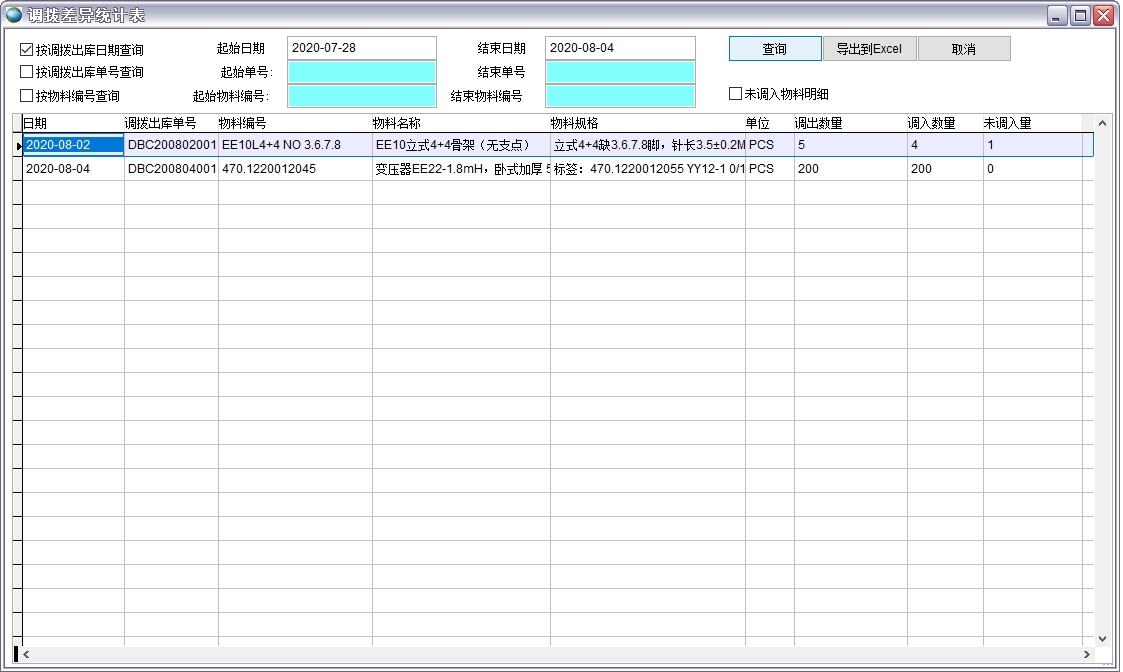Screen dimensions: 1123x672
Task: Click the row indicator arrow of first row
Action: (x=18, y=146)
